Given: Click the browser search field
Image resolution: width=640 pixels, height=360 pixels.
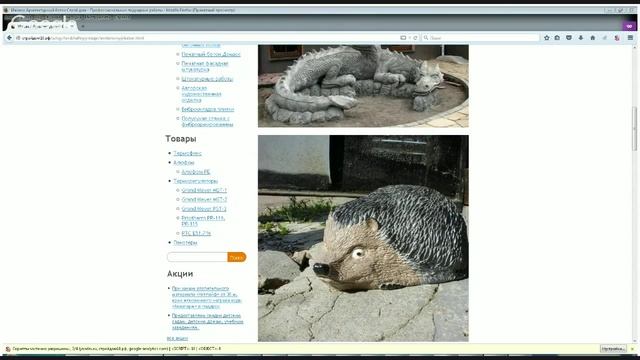Looking at the screenshot, I should (x=481, y=38).
